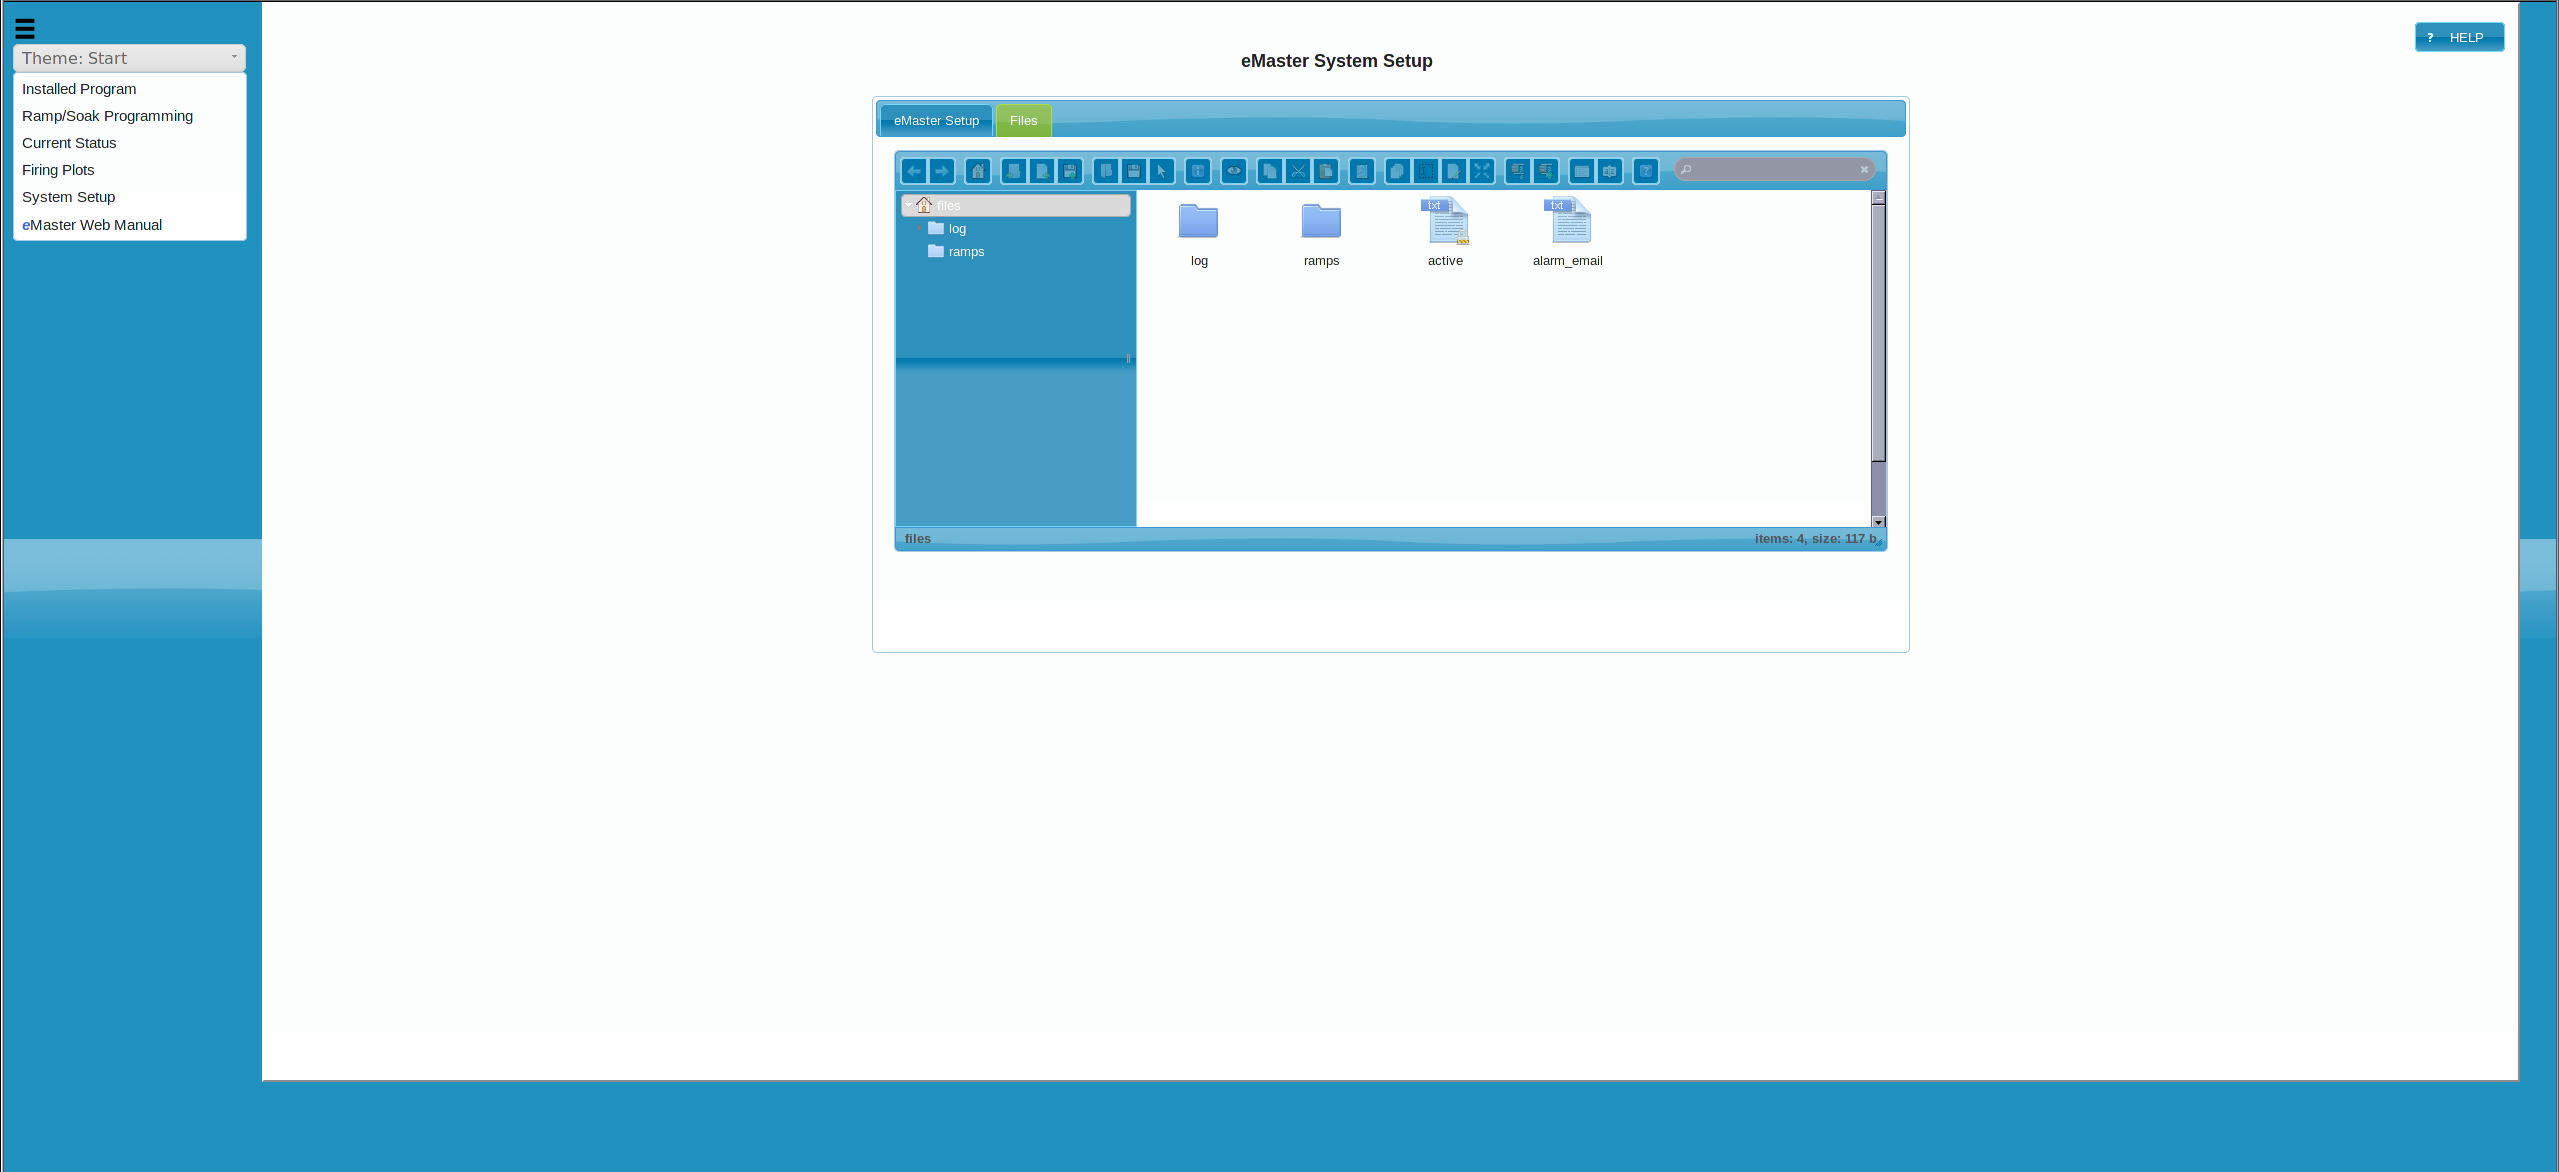Open the Theme: Start dropdown
The width and height of the screenshot is (2559, 1172).
click(128, 58)
